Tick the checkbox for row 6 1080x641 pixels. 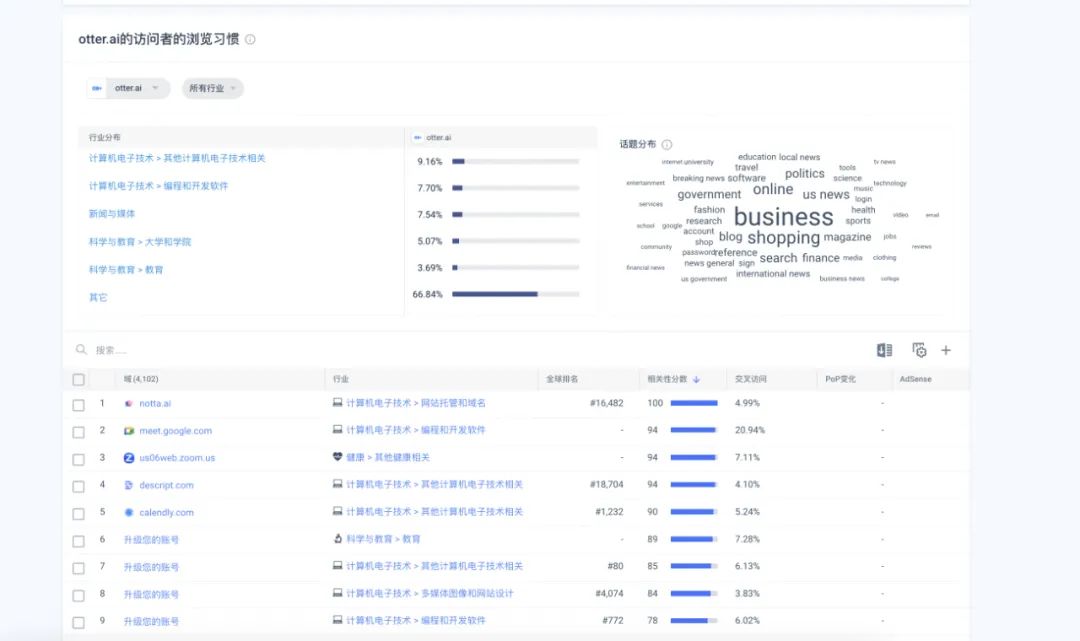[79, 541]
